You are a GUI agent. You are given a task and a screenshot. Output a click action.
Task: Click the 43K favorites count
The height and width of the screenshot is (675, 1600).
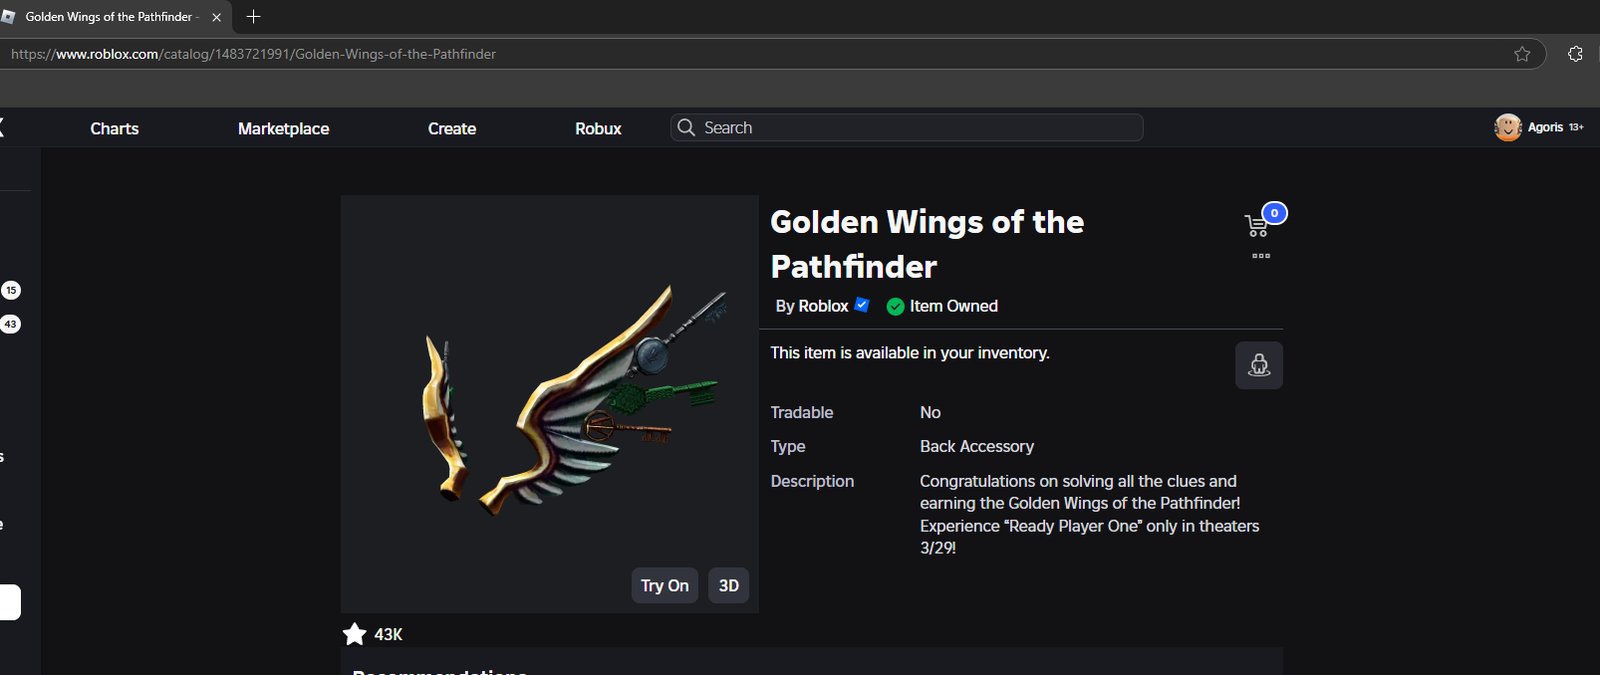coord(388,634)
